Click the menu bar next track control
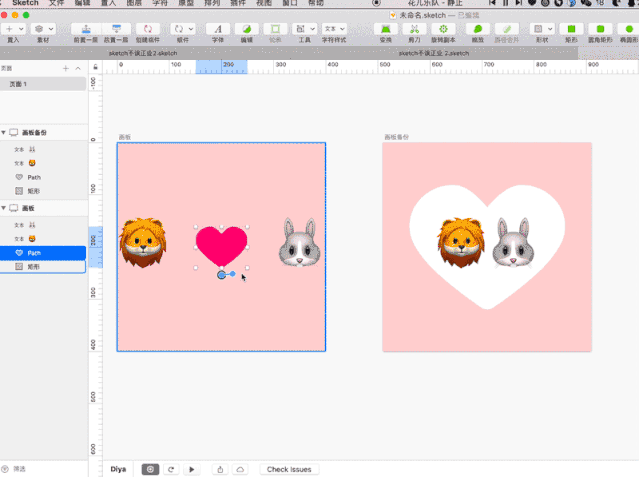 (x=518, y=3)
